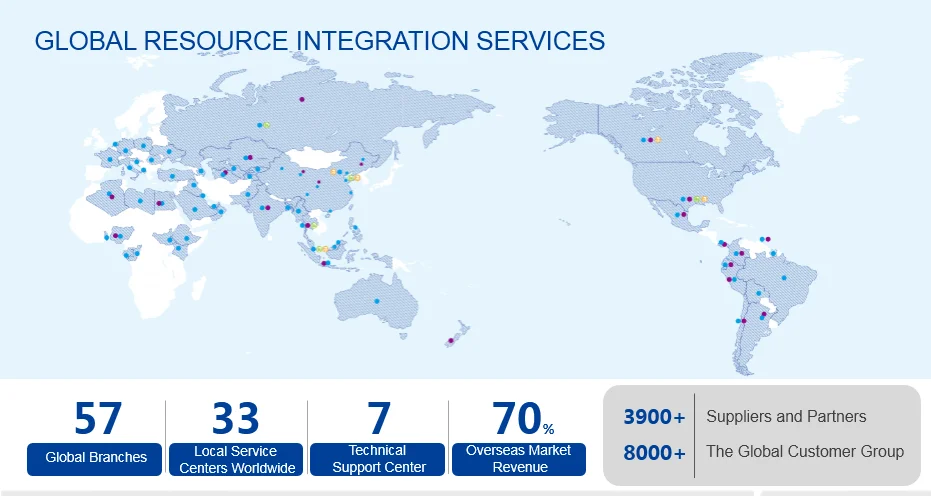This screenshot has width=931, height=496.
Task: Click the purple marker in New Zealand
Action: pyautogui.click(x=451, y=340)
